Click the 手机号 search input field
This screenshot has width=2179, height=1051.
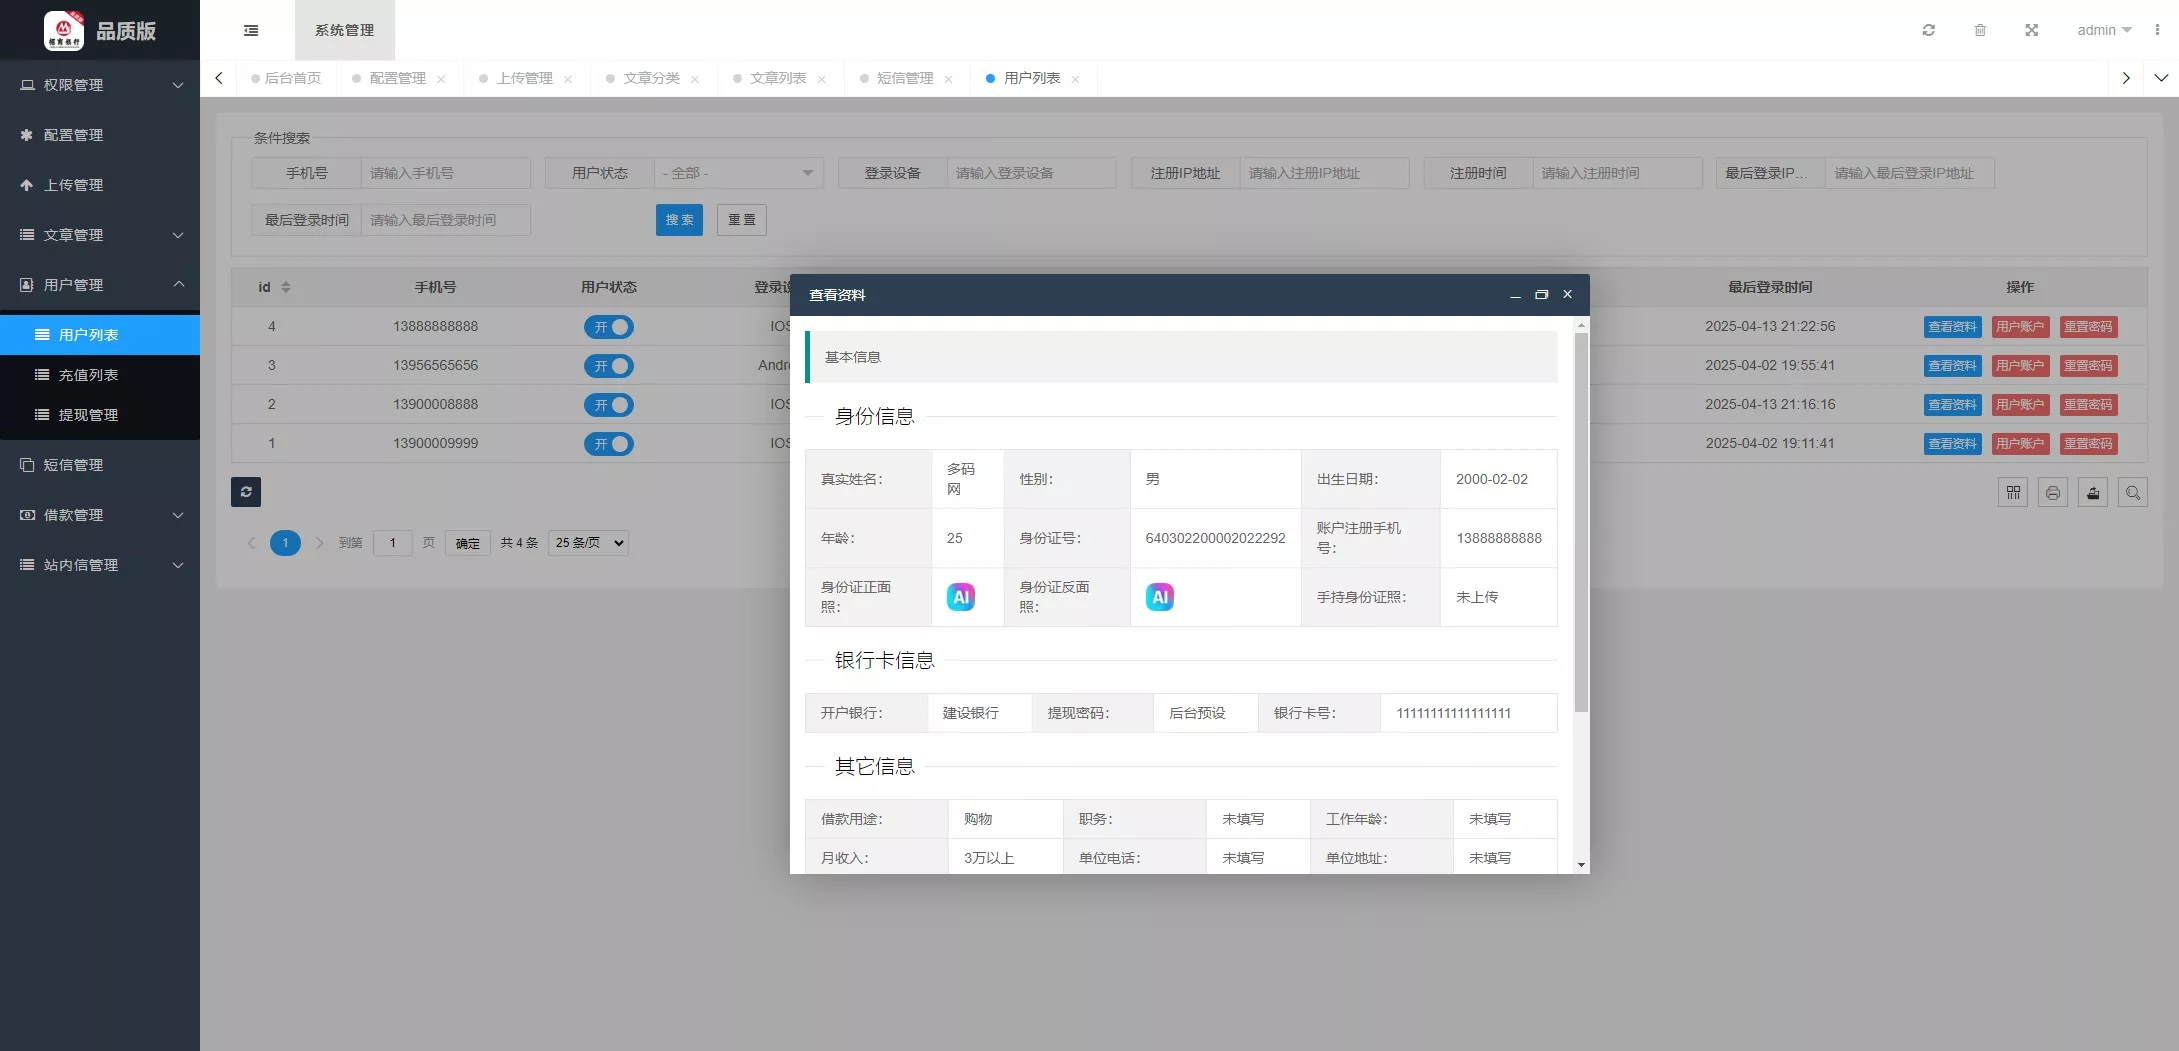coord(444,173)
